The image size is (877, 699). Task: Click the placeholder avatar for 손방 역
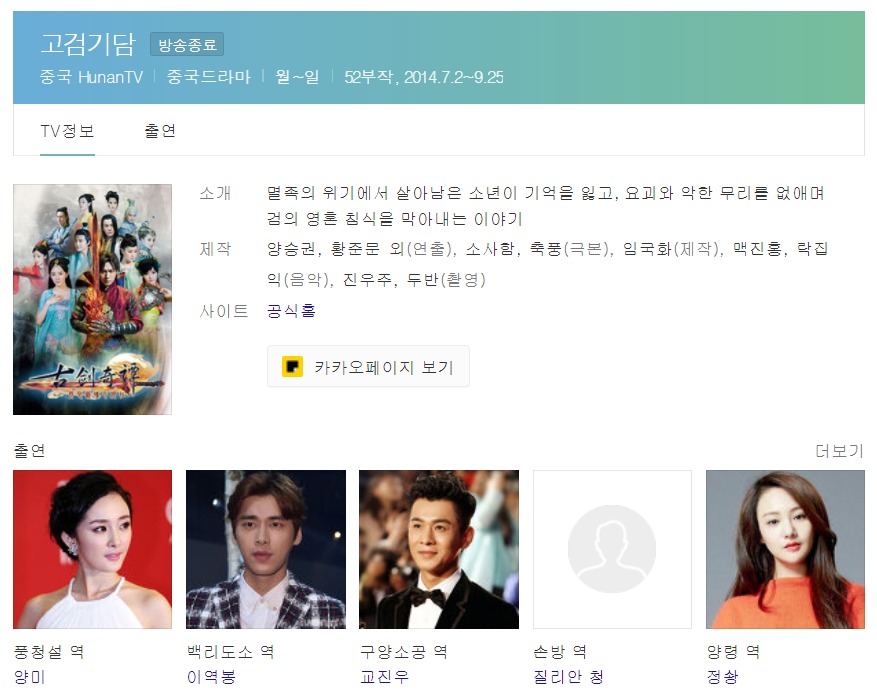(x=612, y=549)
